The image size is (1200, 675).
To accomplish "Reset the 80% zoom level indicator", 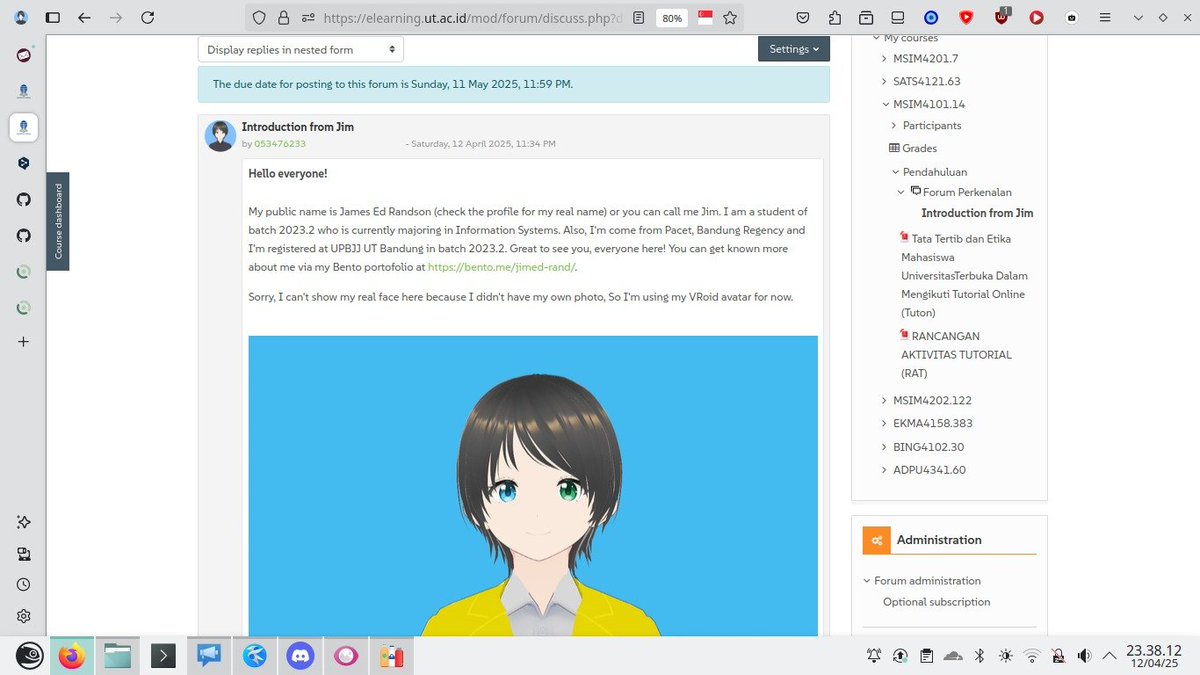I will [672, 18].
